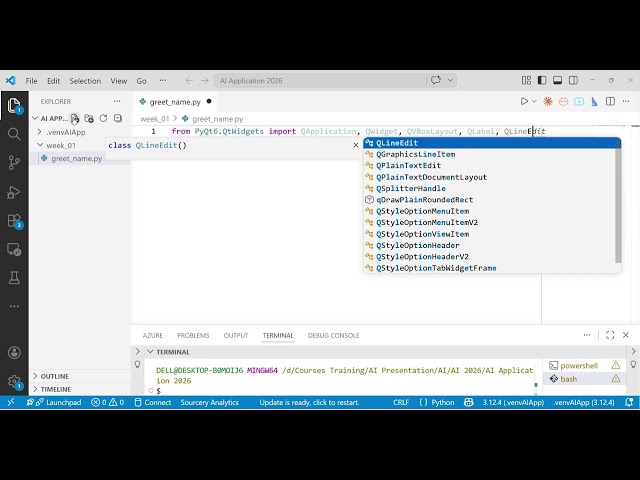Click the blue triangle icon in editor toolbar
Image resolution: width=640 pixels, height=480 pixels.
pos(594,101)
